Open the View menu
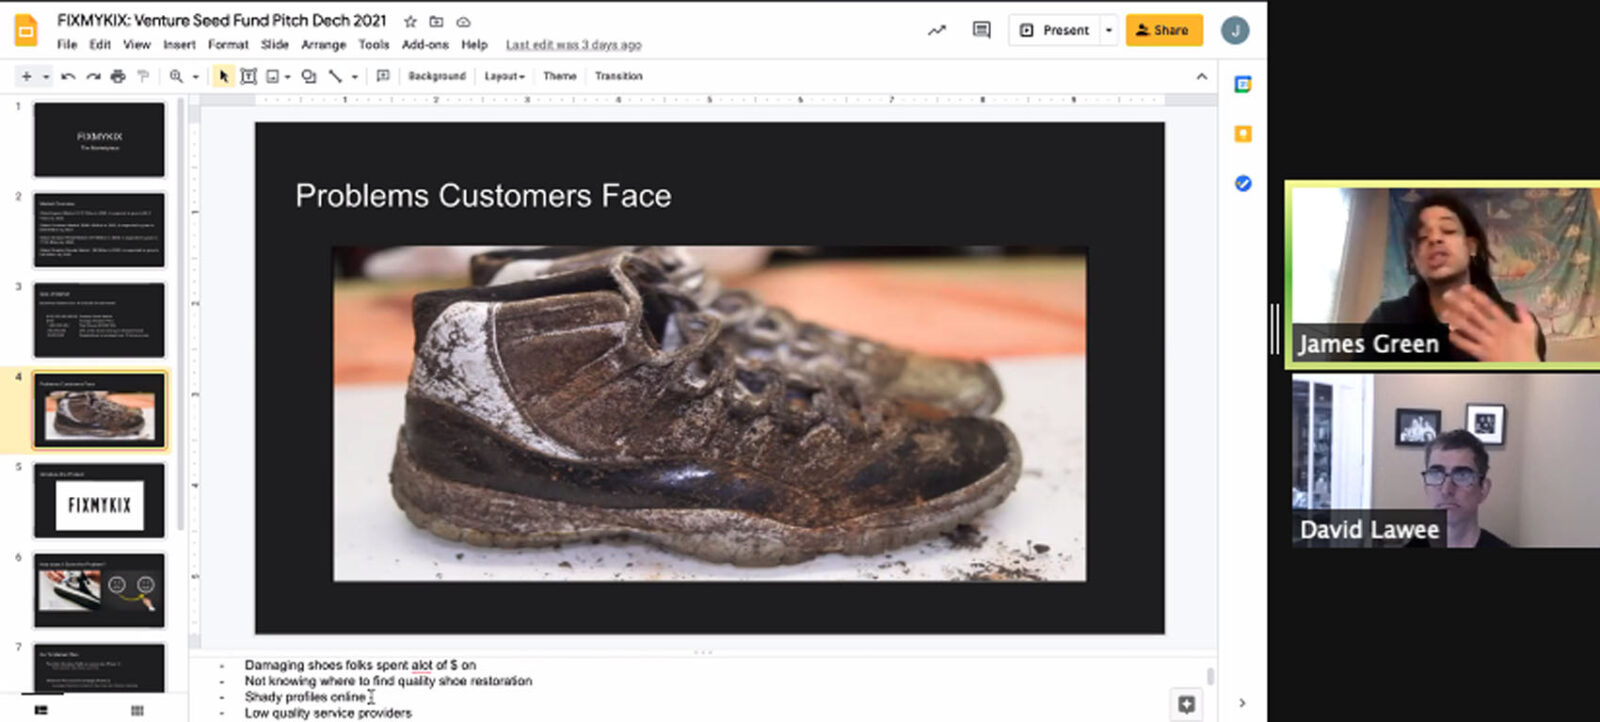 [137, 45]
